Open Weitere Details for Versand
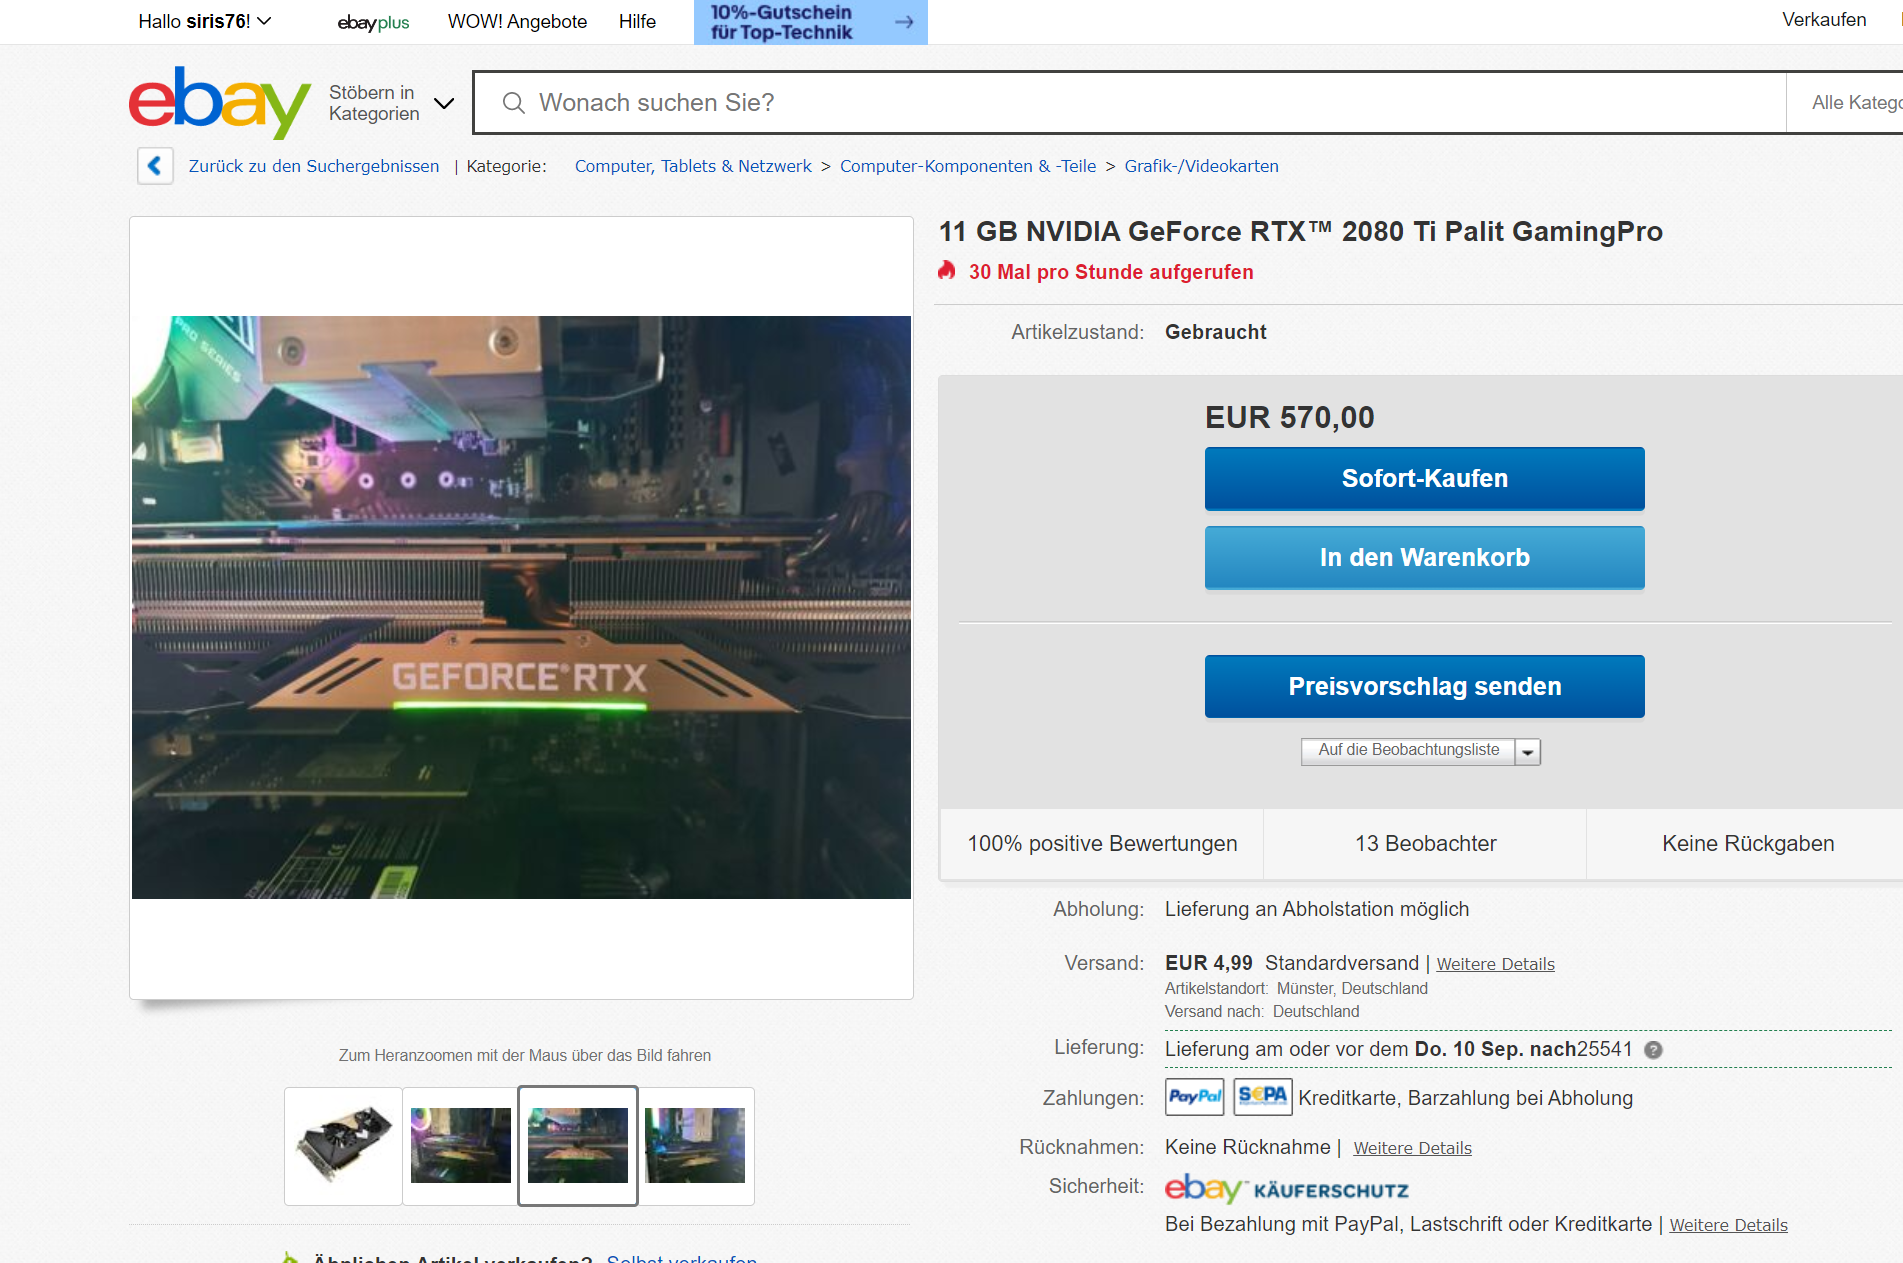This screenshot has height=1263, width=1903. pyautogui.click(x=1495, y=964)
